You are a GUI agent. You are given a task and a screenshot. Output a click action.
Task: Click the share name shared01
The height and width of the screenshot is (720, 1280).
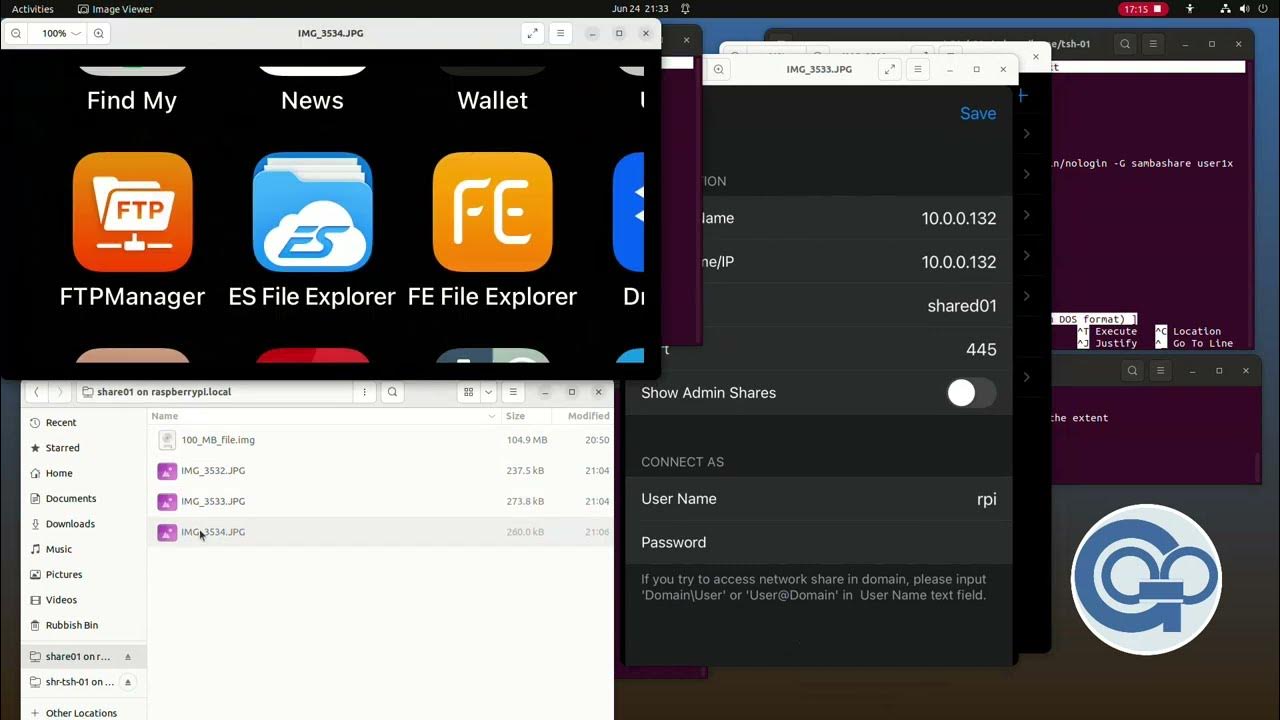pyautogui.click(x=962, y=306)
